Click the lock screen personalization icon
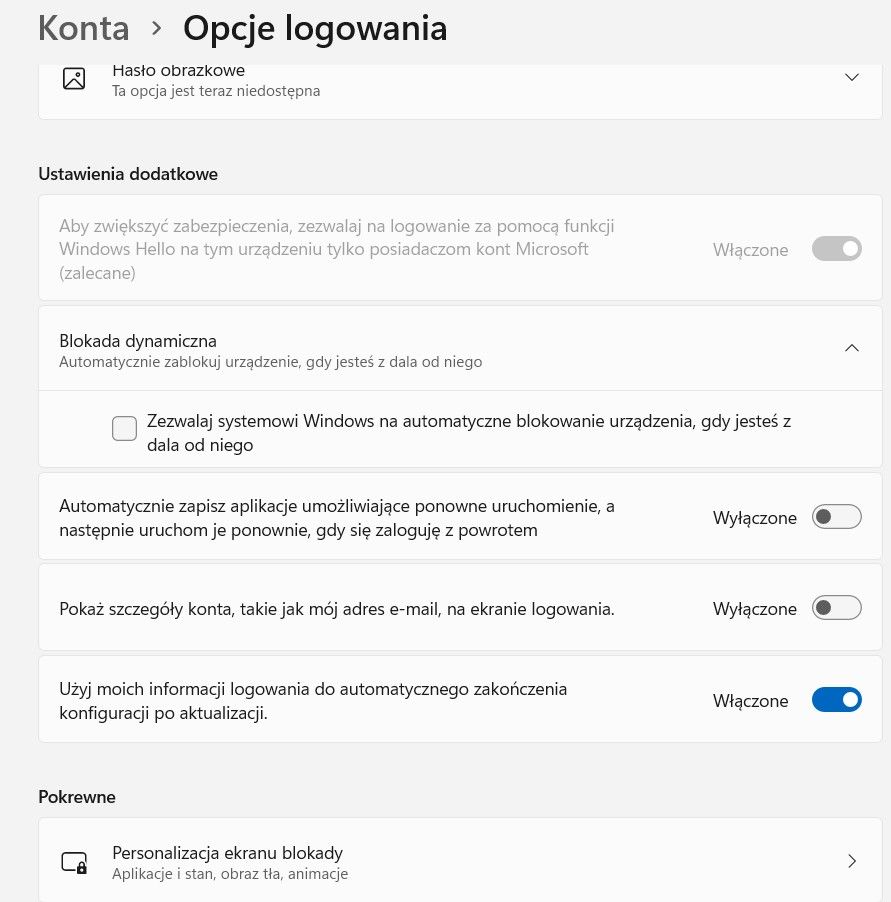The width and height of the screenshot is (891, 902). click(x=74, y=862)
